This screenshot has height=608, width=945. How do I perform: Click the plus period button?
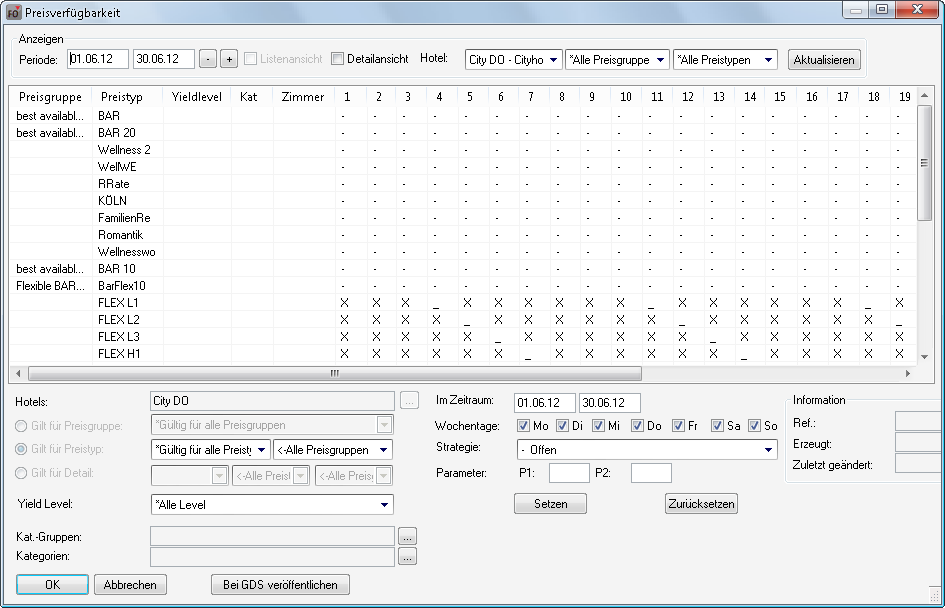[229, 59]
